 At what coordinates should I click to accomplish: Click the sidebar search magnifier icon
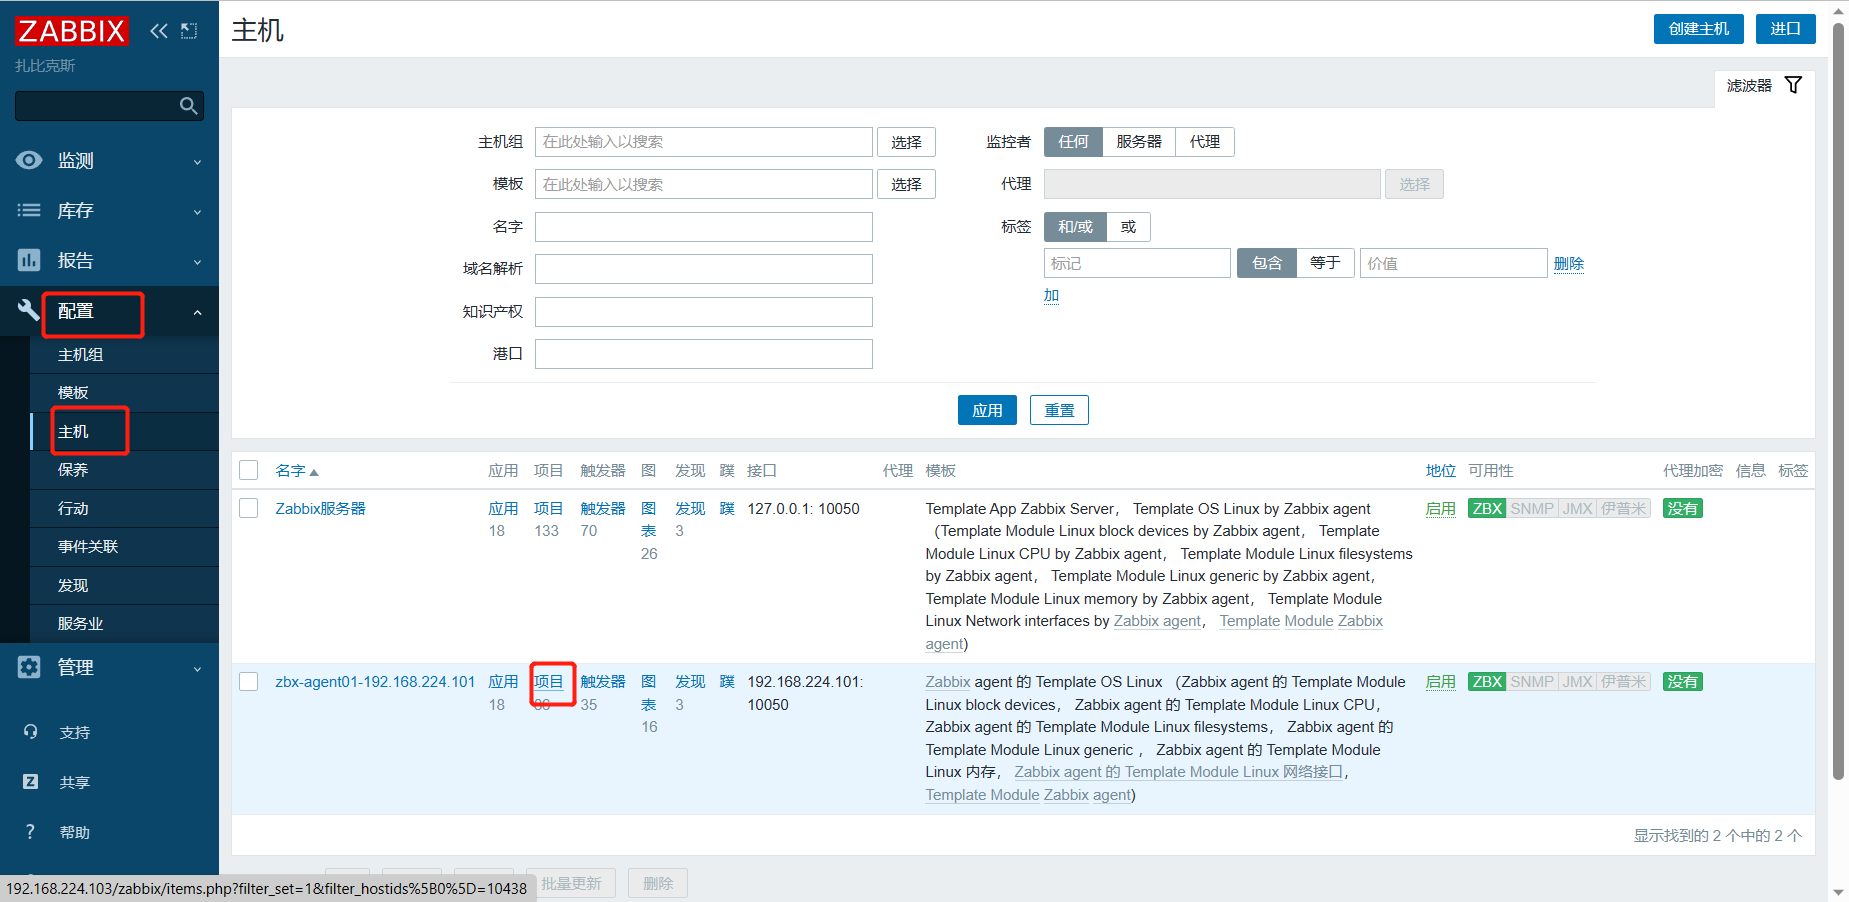188,106
